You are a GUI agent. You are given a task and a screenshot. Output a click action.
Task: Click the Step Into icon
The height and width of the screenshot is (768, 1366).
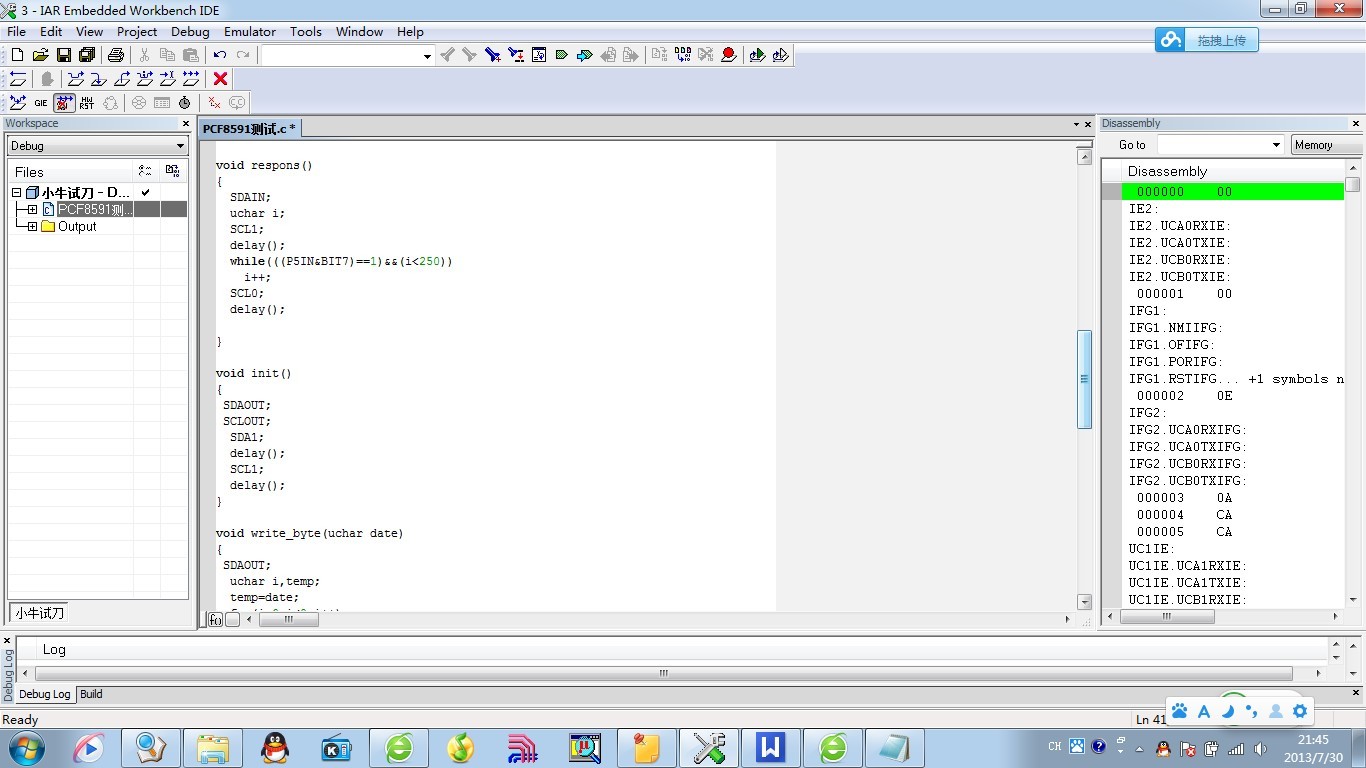(98, 78)
